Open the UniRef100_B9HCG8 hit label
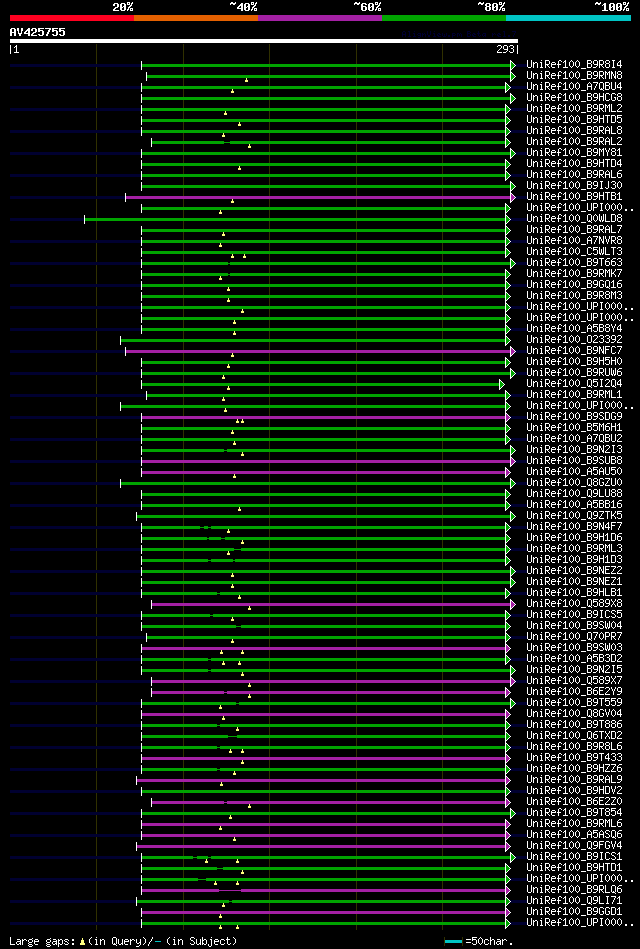Image resolution: width=640 pixels, height=949 pixels. 575,97
